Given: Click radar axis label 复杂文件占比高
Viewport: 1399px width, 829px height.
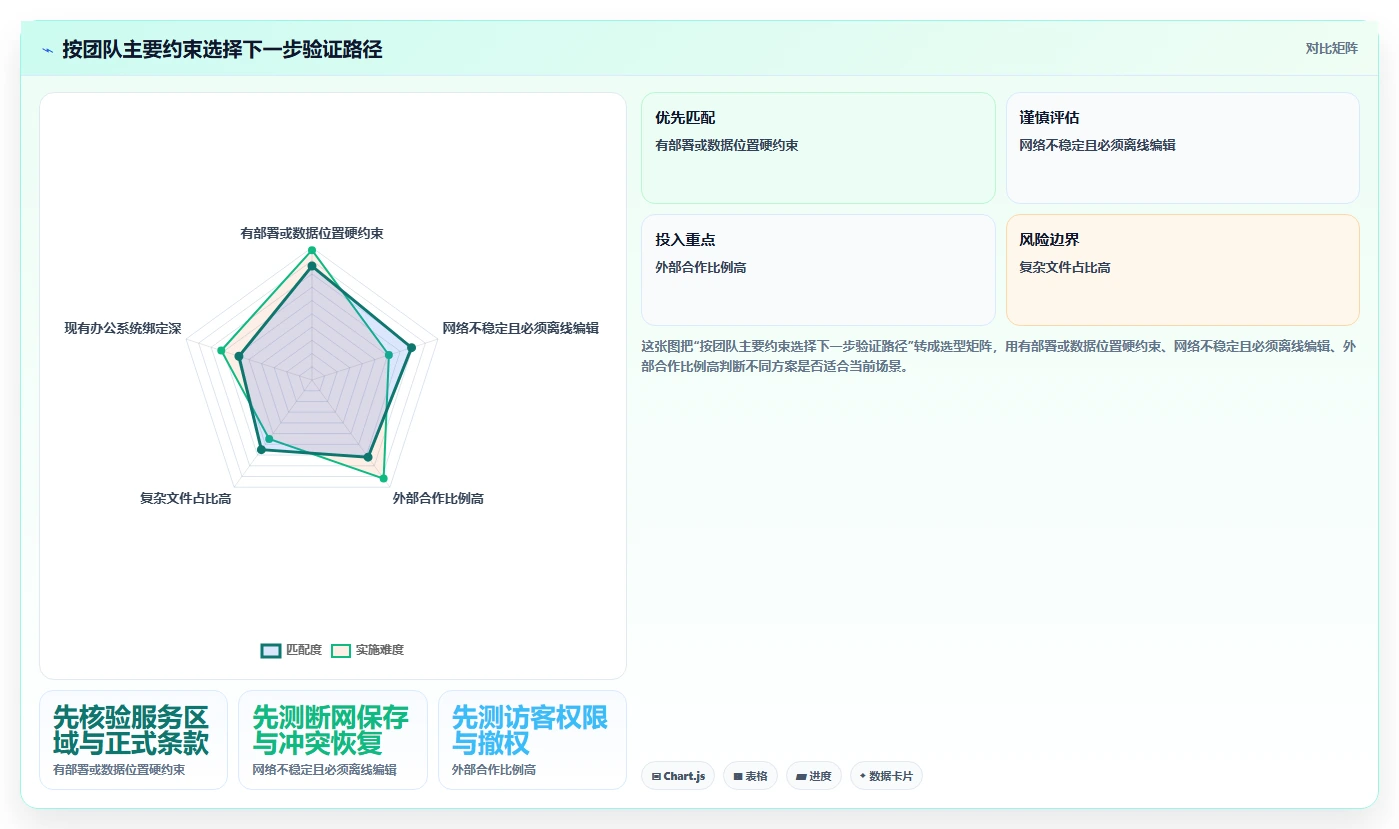Looking at the screenshot, I should pyautogui.click(x=186, y=498).
